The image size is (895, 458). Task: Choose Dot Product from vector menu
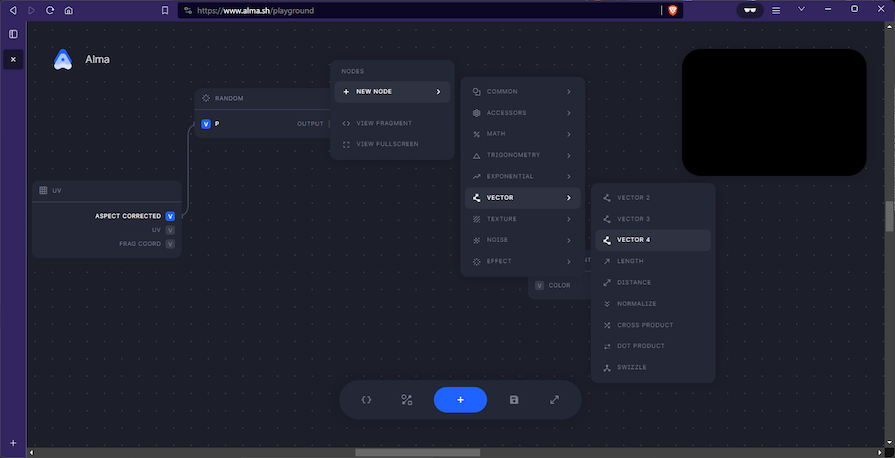652,346
